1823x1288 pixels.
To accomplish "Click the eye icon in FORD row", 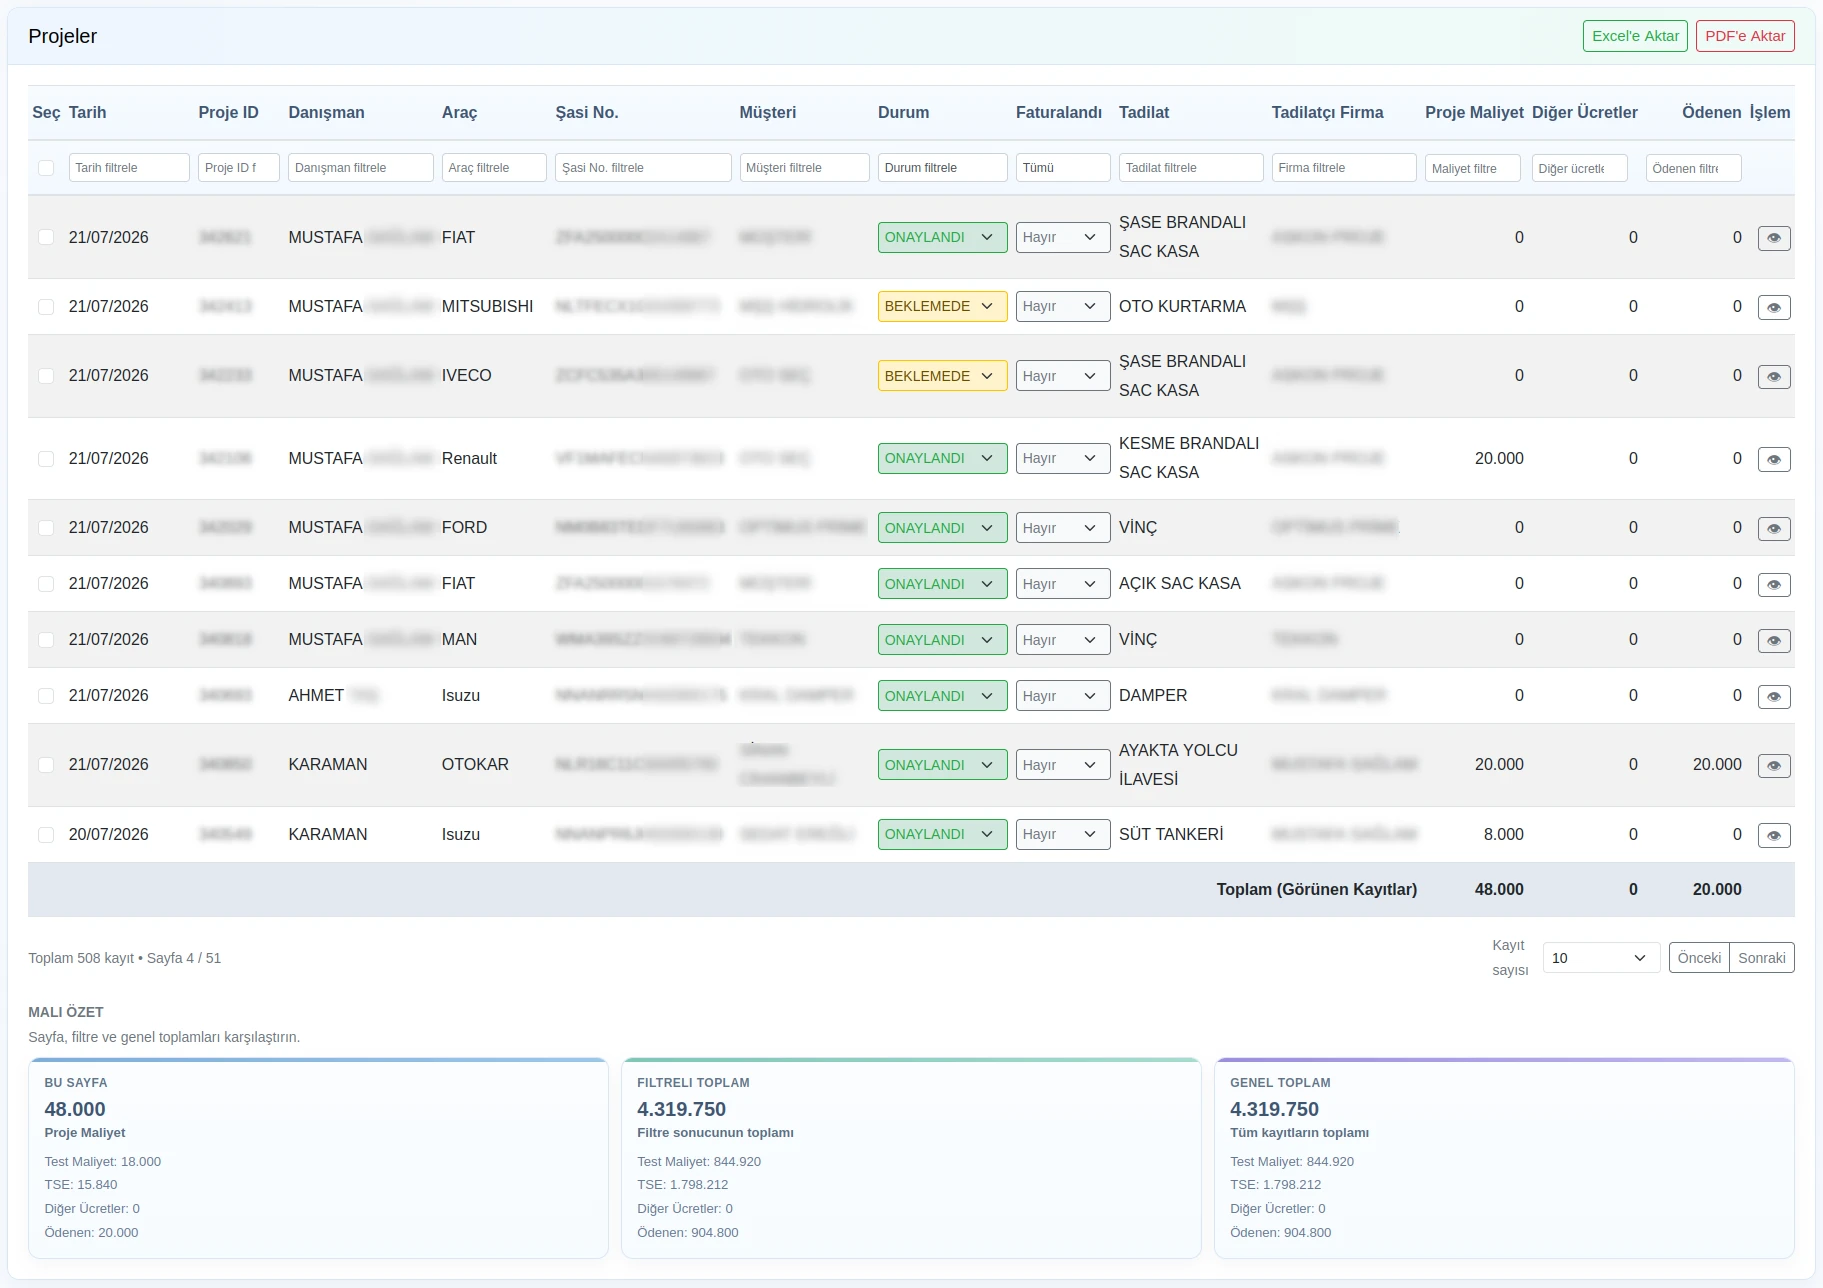I will coord(1774,529).
